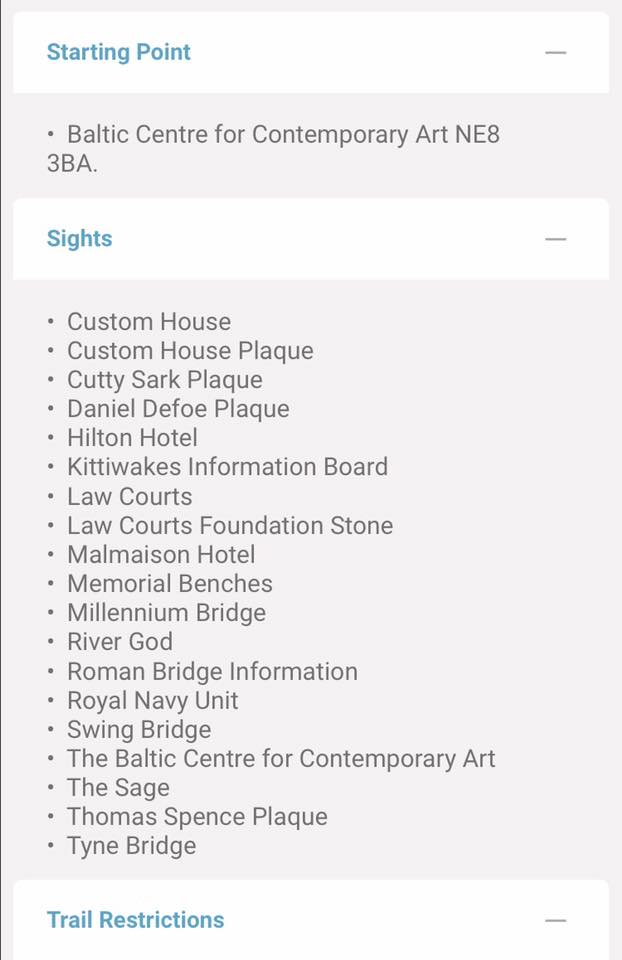Toggle the Sights accordion header
Image resolution: width=622 pixels, height=960 pixels.
311,239
